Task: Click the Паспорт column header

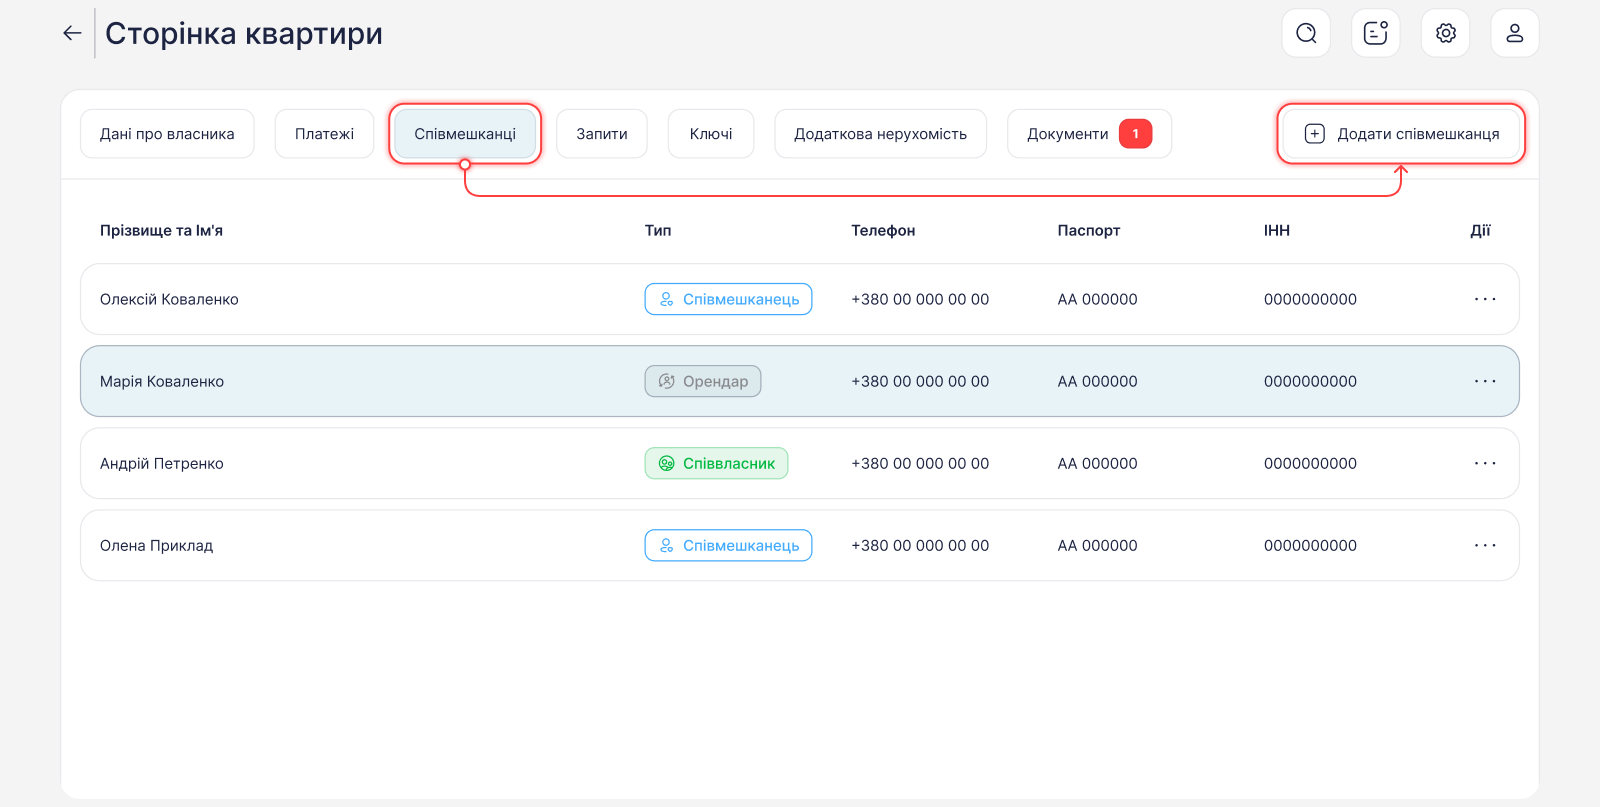Action: click(x=1089, y=230)
